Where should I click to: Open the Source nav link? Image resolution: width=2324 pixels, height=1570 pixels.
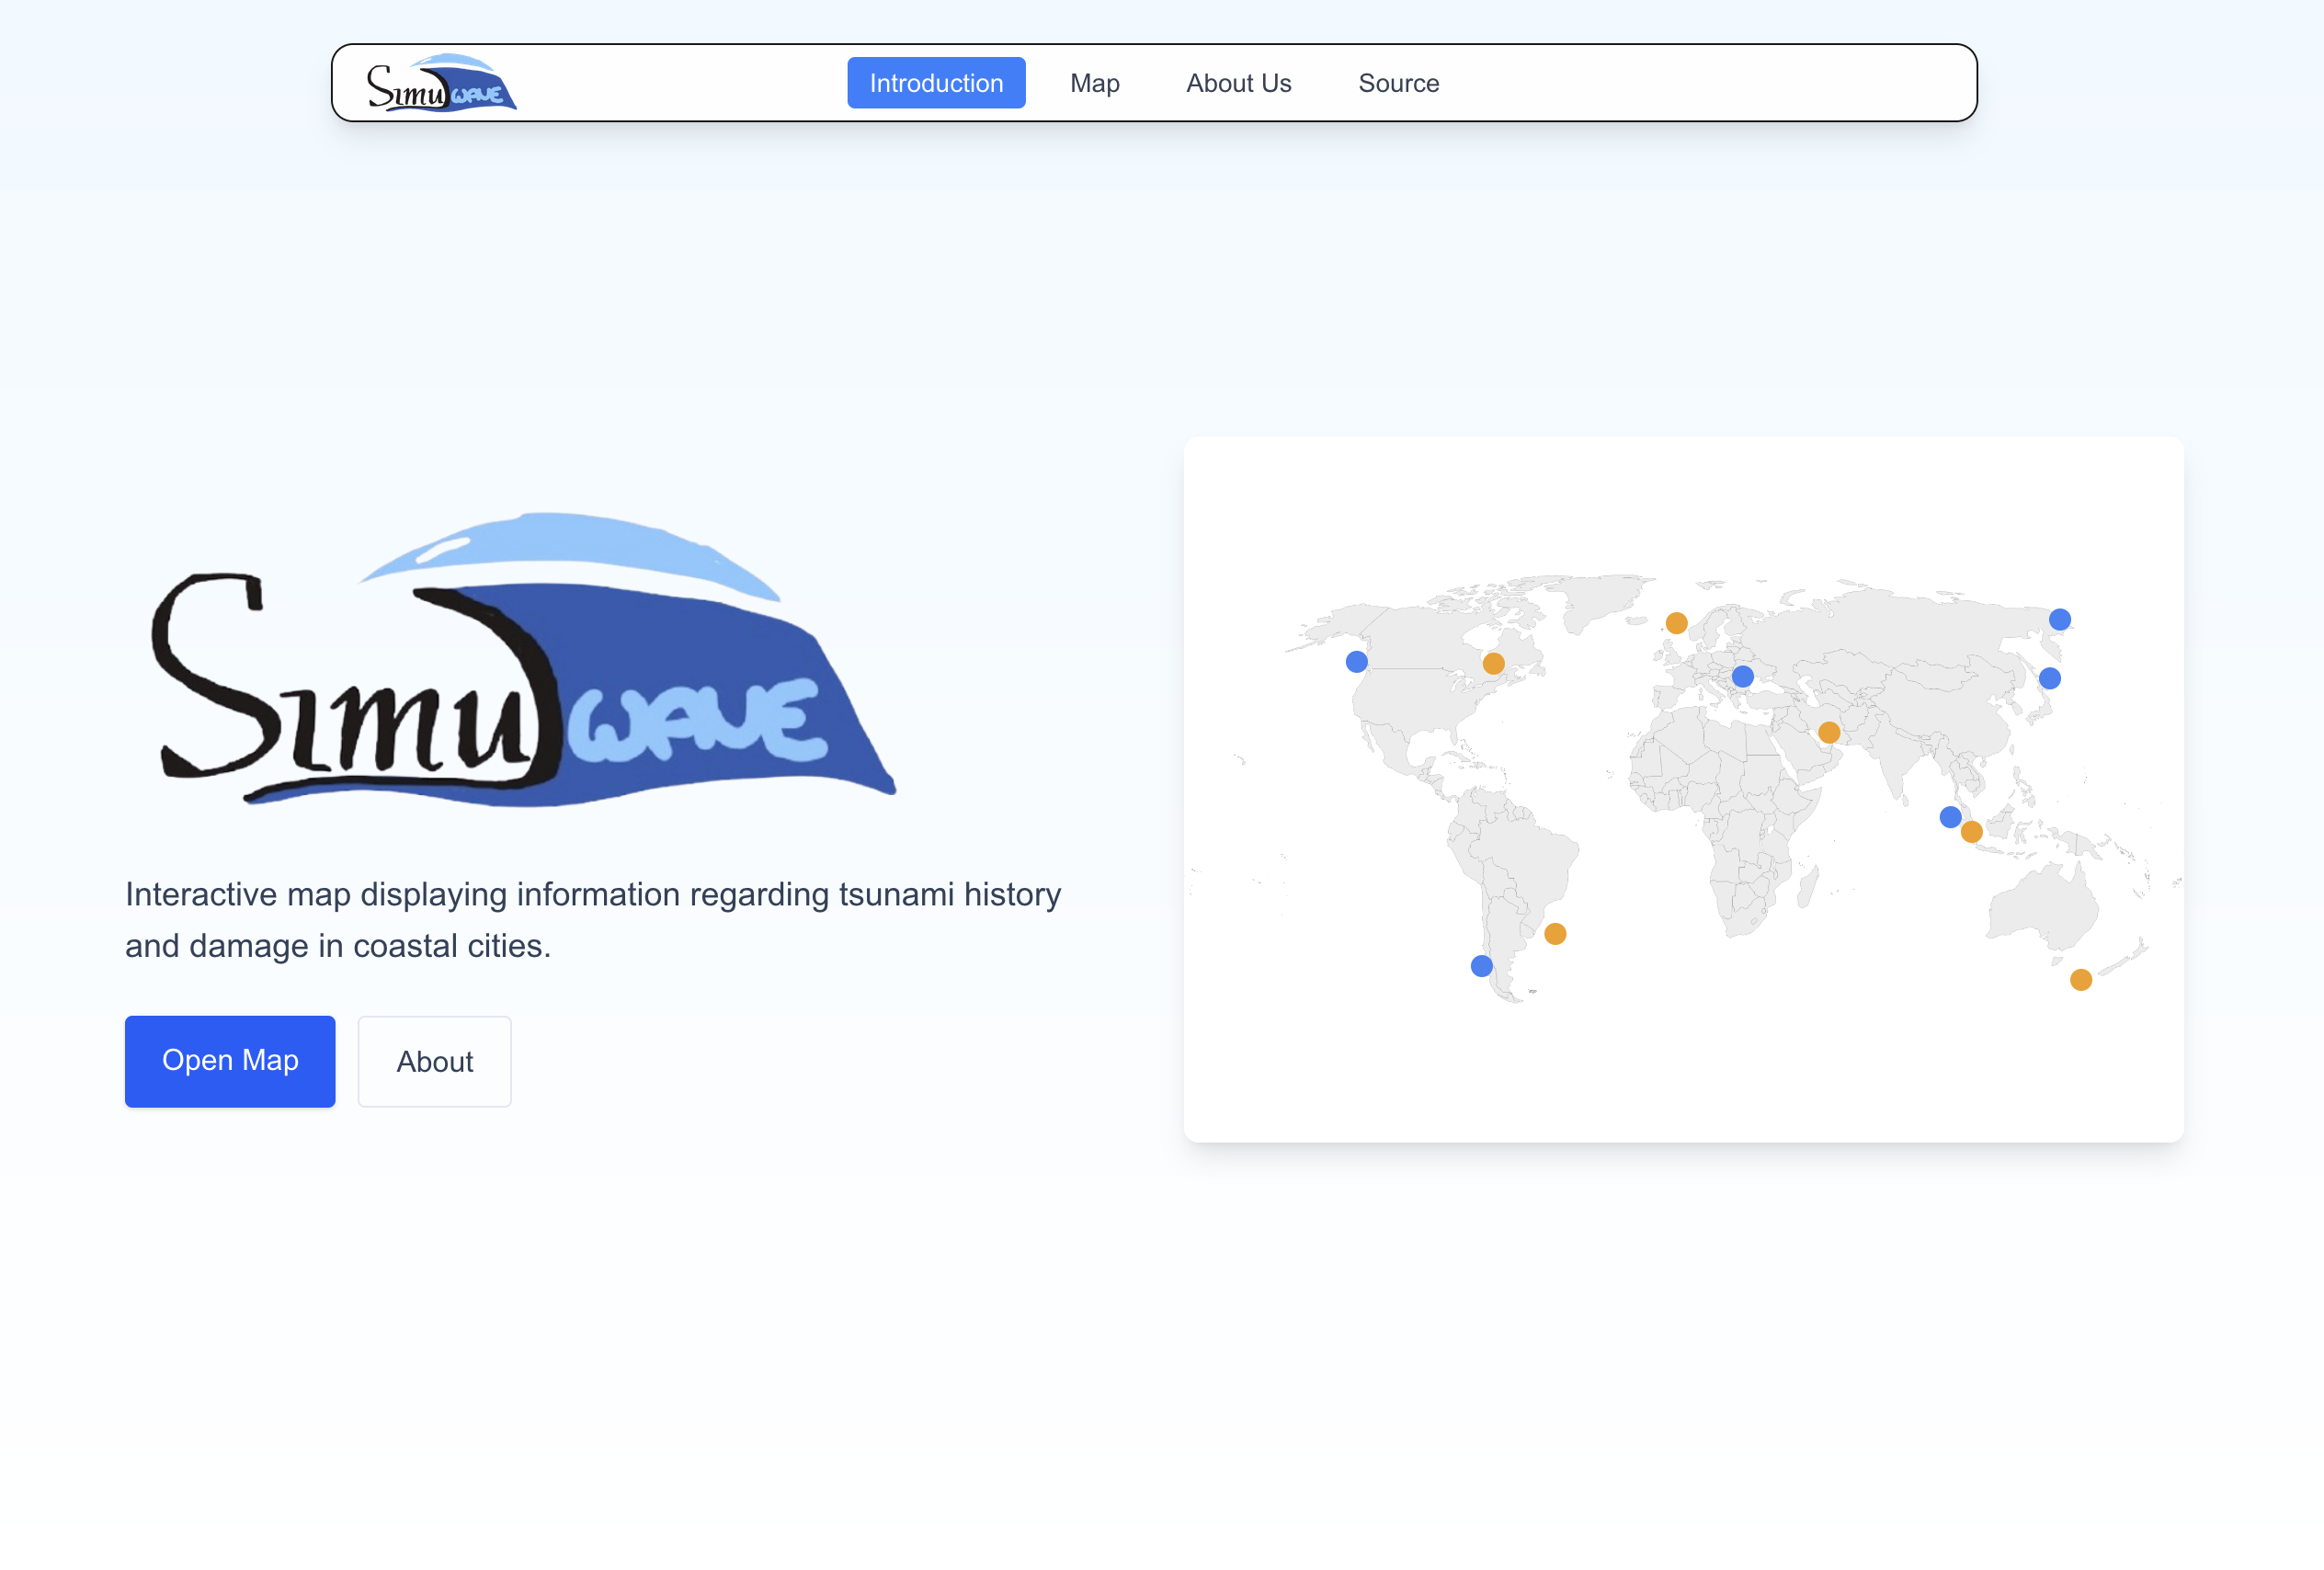(1397, 83)
